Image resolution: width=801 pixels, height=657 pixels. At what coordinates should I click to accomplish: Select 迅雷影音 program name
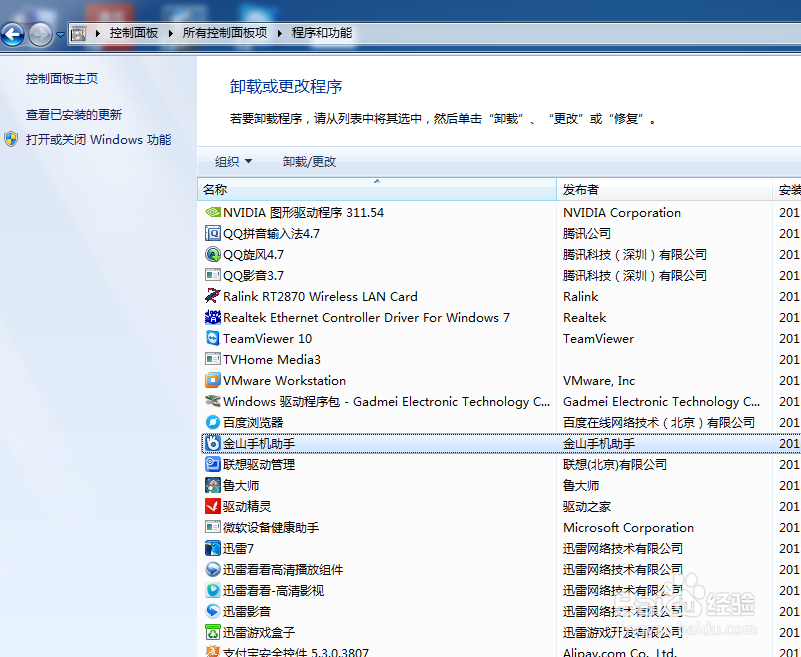point(247,611)
